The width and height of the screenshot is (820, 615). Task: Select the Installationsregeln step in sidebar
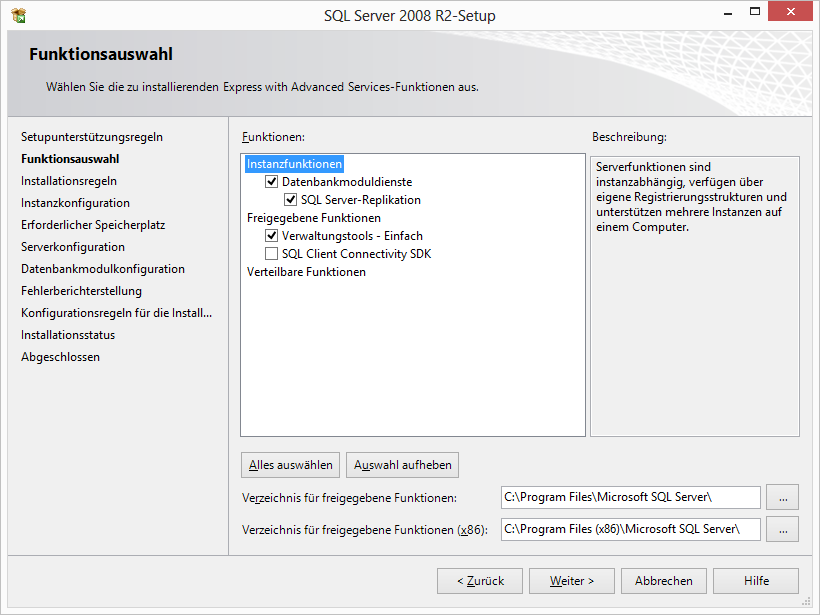click(69, 181)
